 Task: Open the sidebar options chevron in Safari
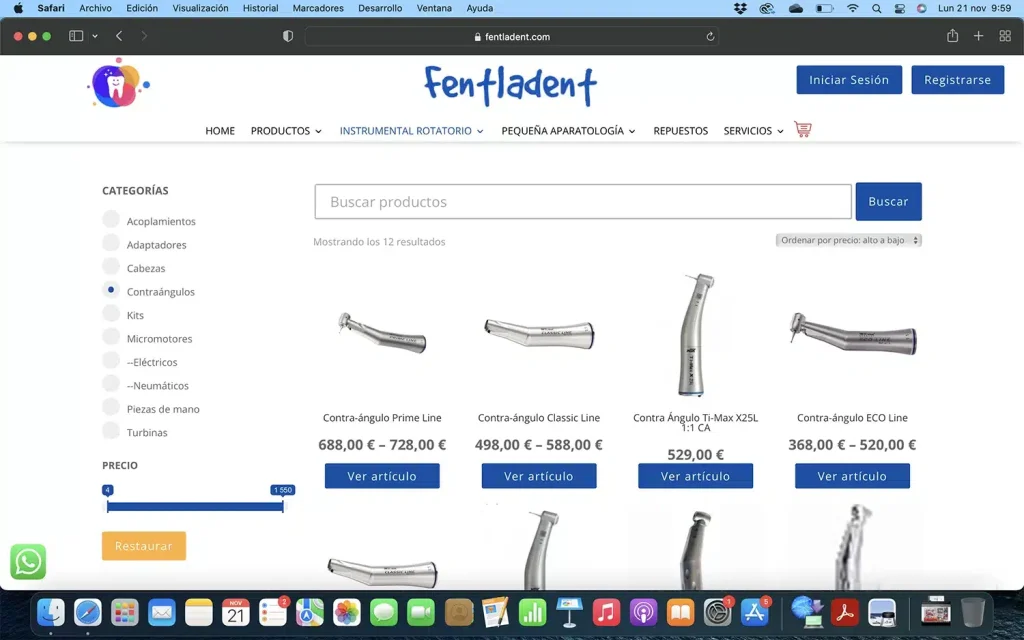point(95,36)
